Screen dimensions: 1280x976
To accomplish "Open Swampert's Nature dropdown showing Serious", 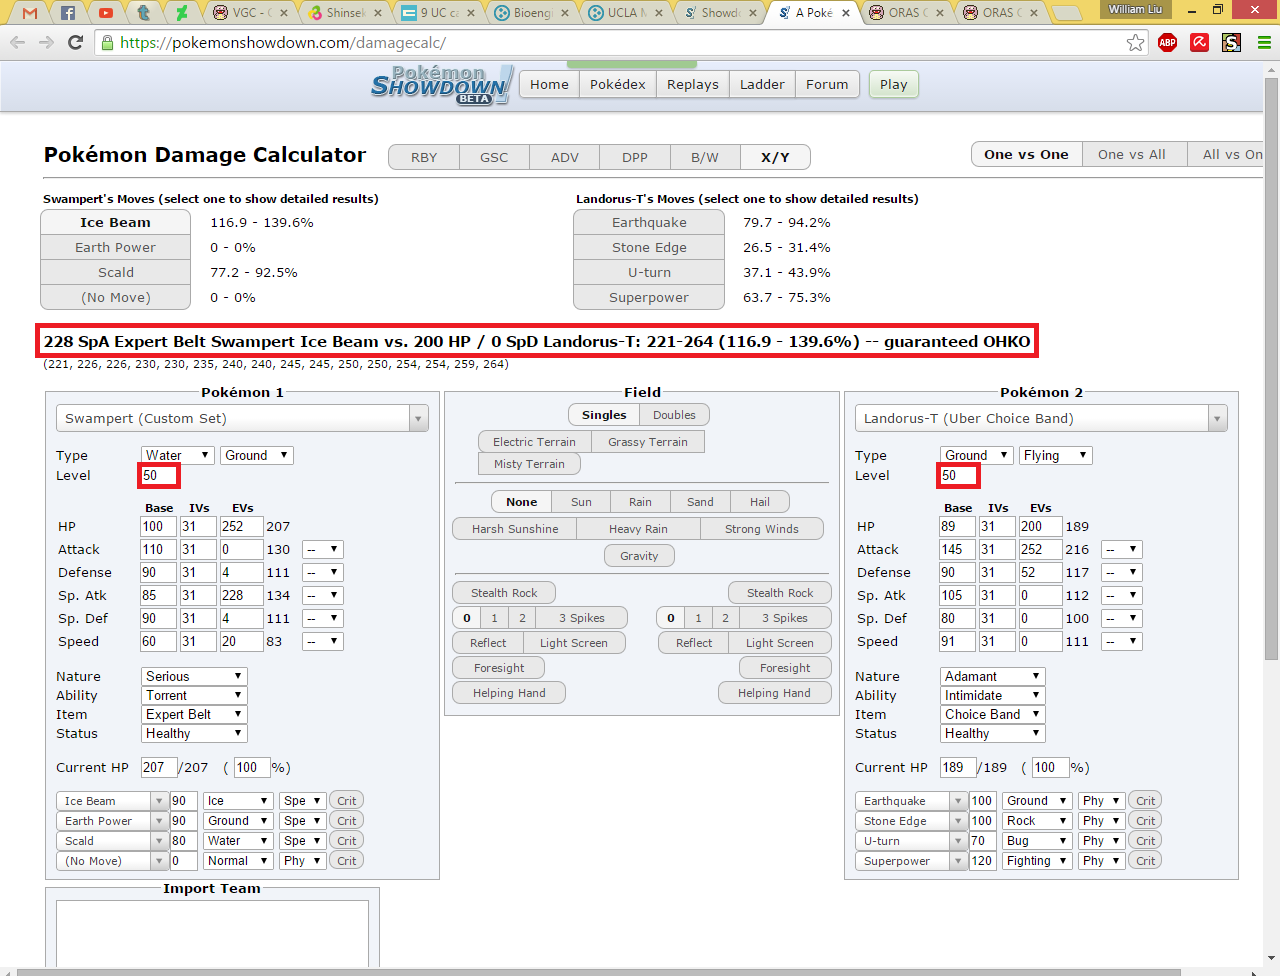I will pos(193,676).
